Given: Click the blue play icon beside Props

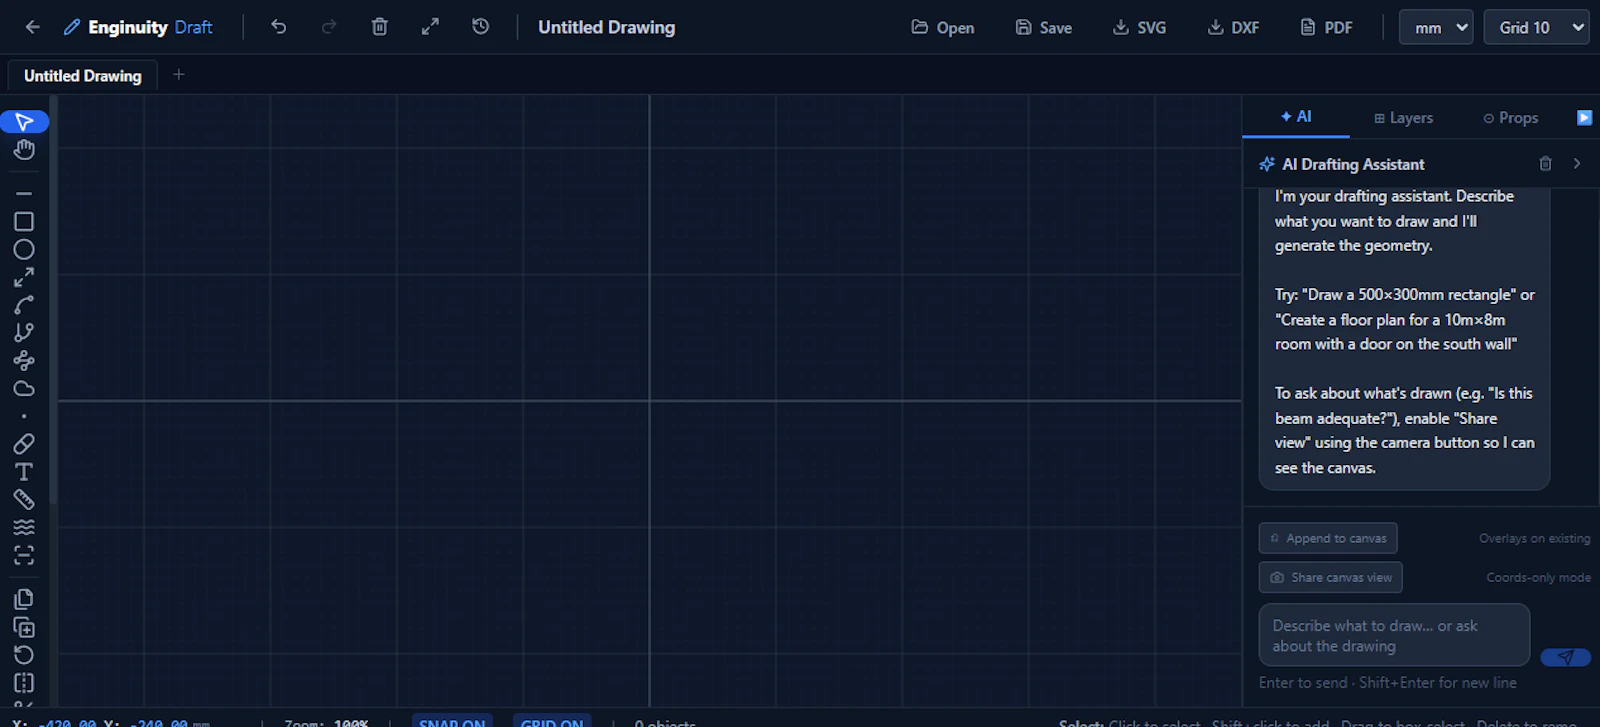Looking at the screenshot, I should 1584,118.
